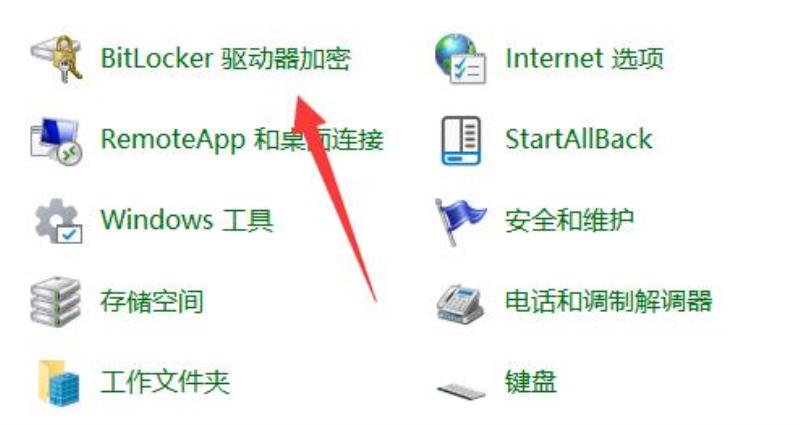This screenshot has width=800, height=425.
Task: Open the BitLocker drive lock-and-key icon
Action: coord(57,59)
